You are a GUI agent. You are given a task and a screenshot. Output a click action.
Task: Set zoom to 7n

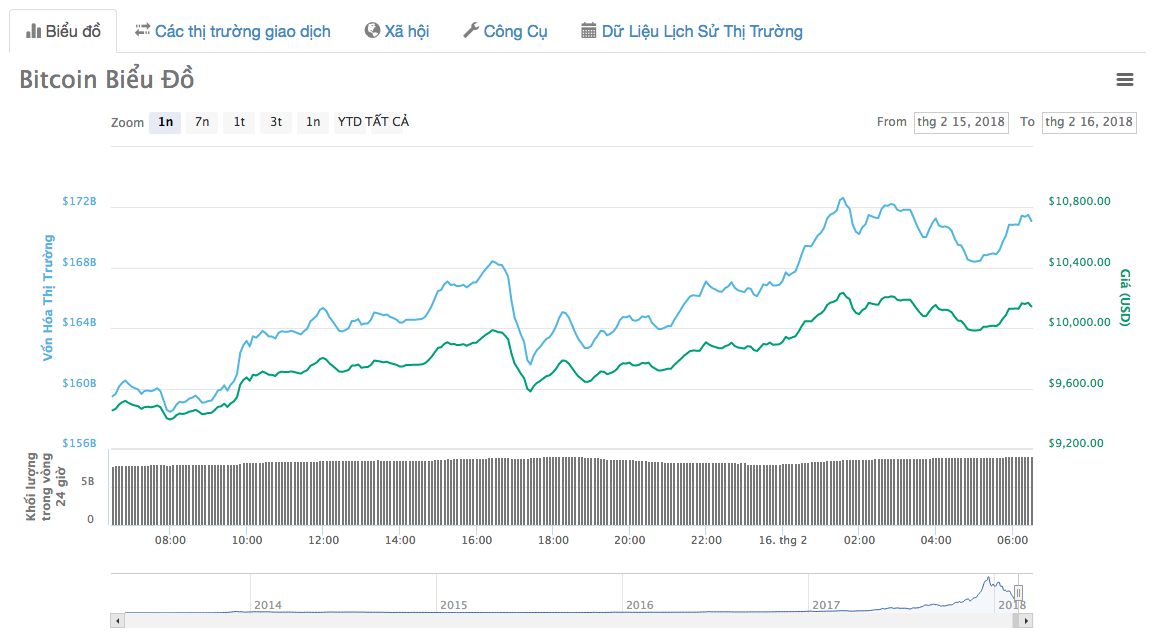pyautogui.click(x=202, y=122)
